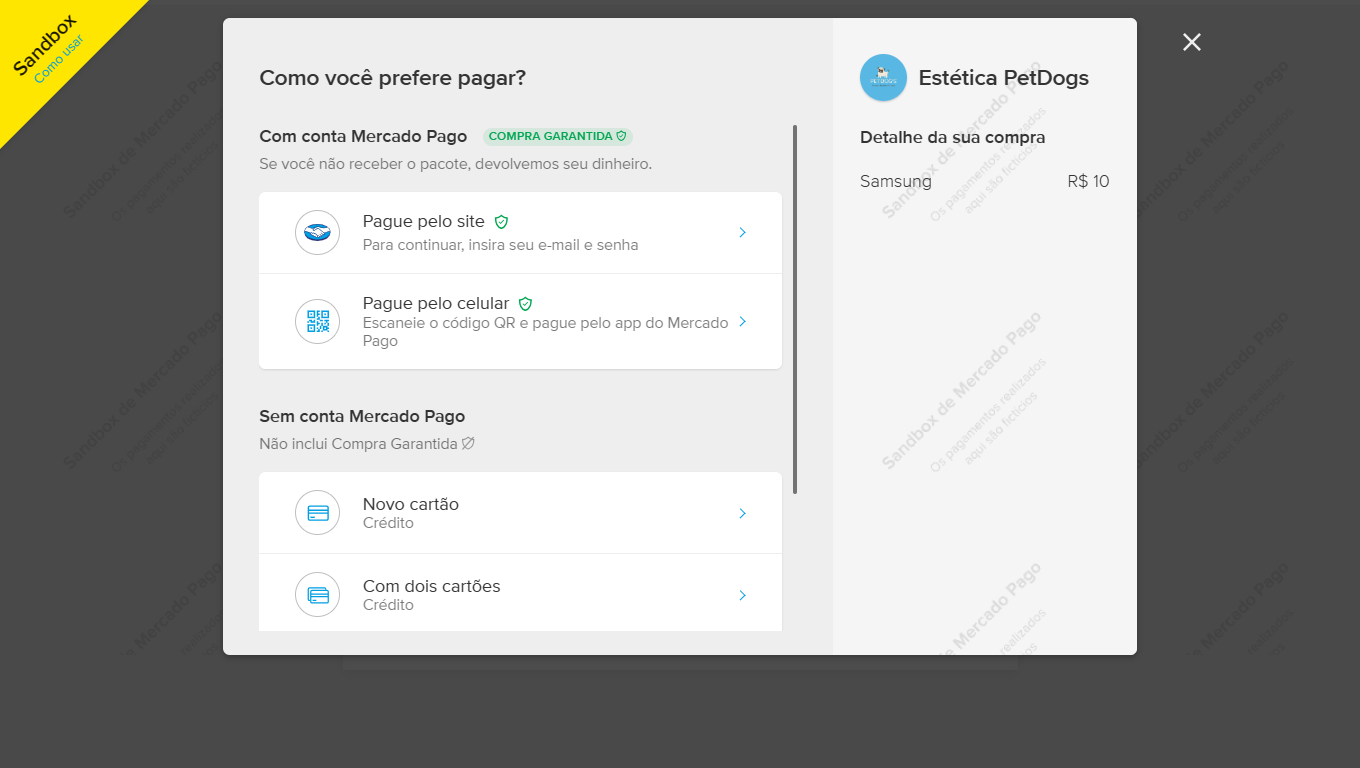Open the Novo cartão chevron arrow
The height and width of the screenshot is (768, 1360).
pos(743,513)
